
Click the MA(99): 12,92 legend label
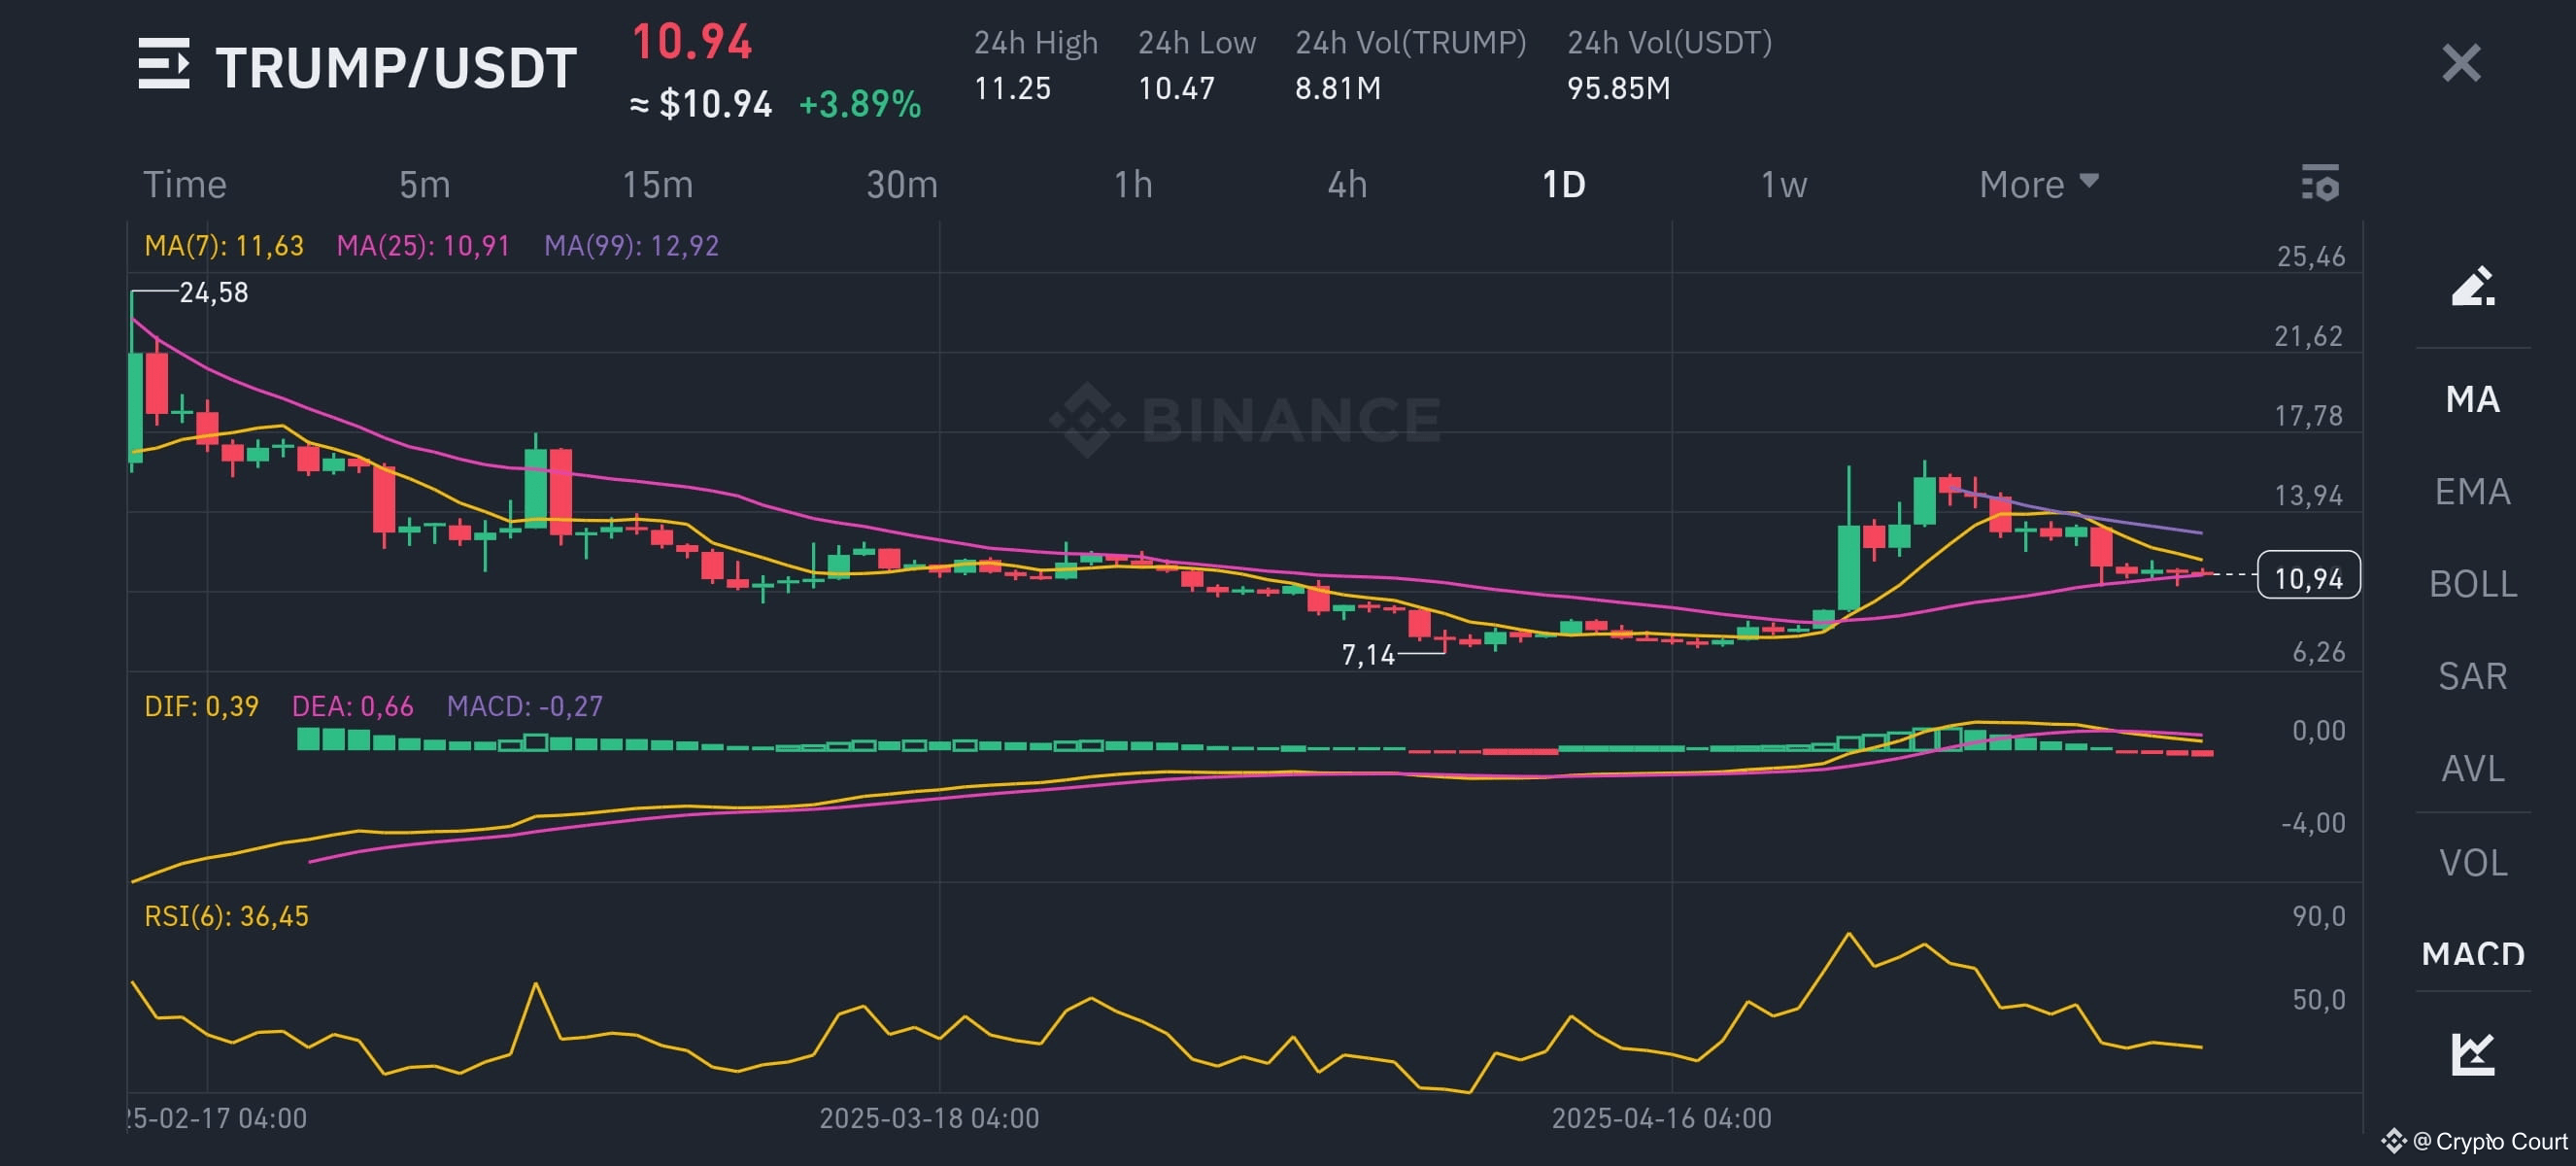point(631,246)
